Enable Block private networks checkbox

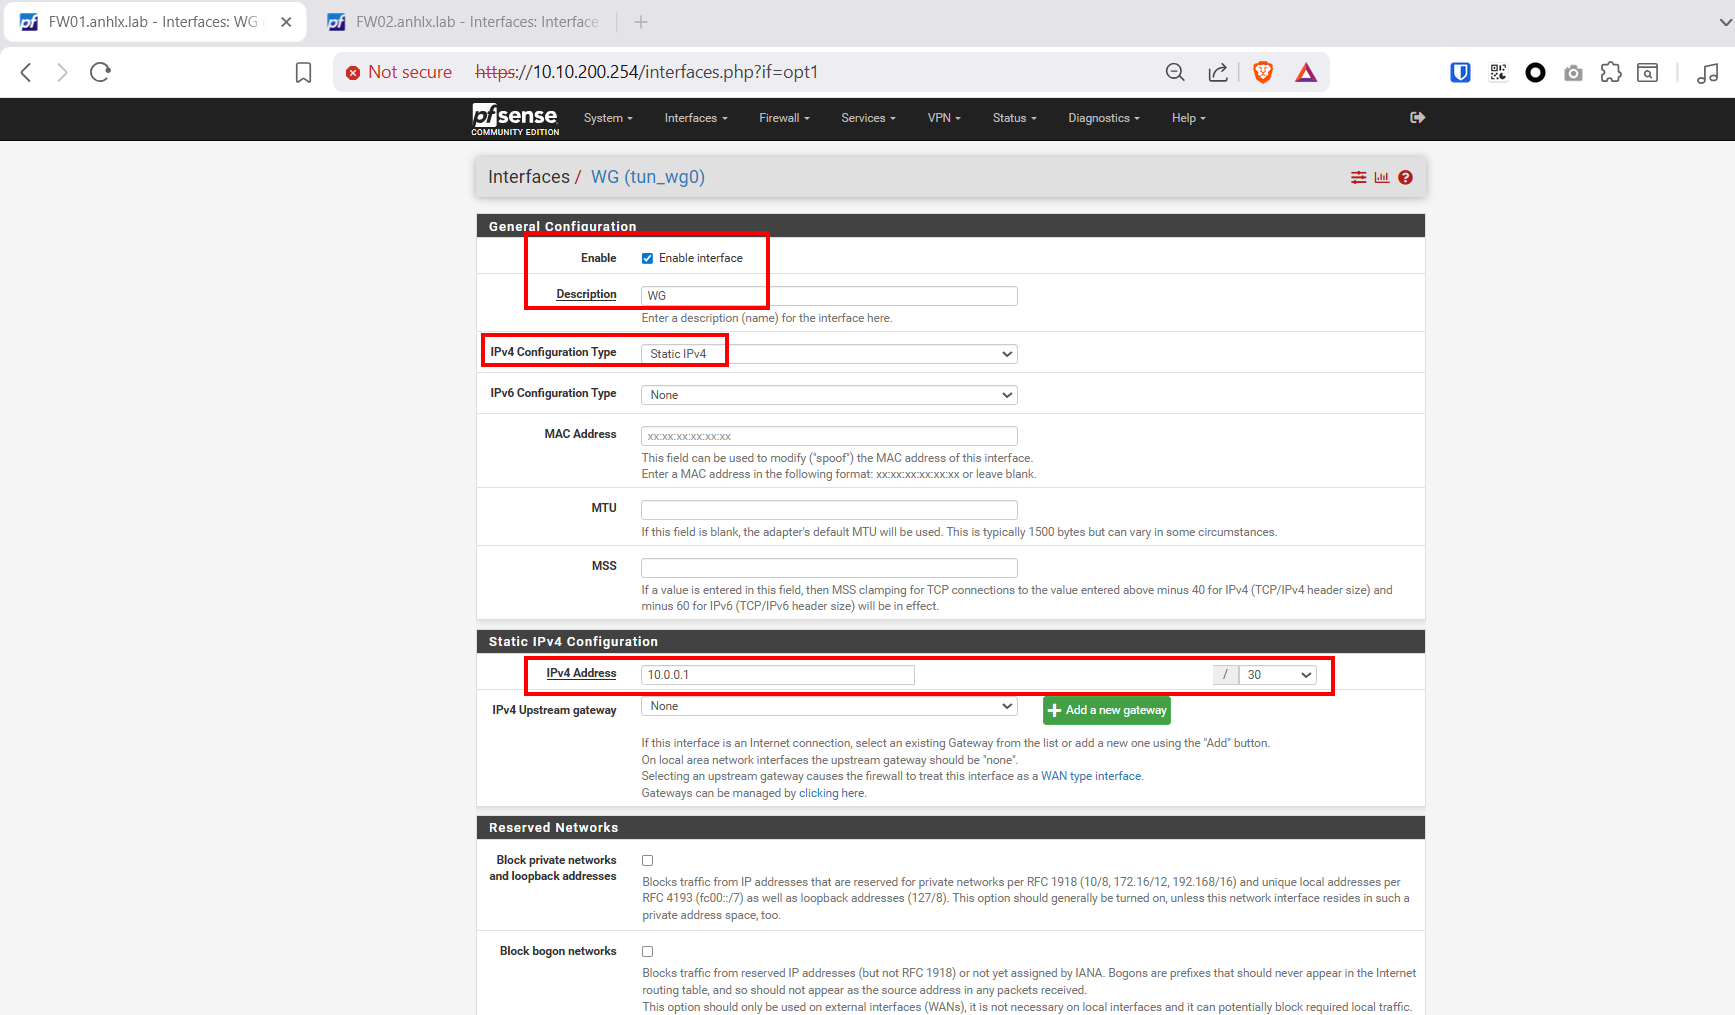click(x=647, y=860)
